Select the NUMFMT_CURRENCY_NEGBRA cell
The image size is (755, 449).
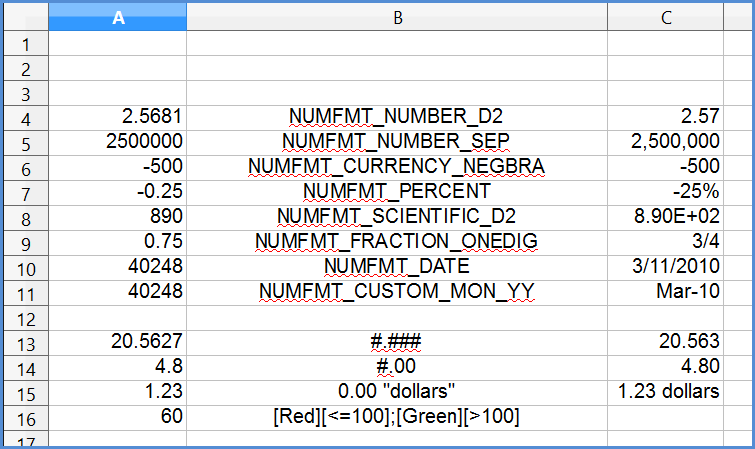(x=396, y=166)
